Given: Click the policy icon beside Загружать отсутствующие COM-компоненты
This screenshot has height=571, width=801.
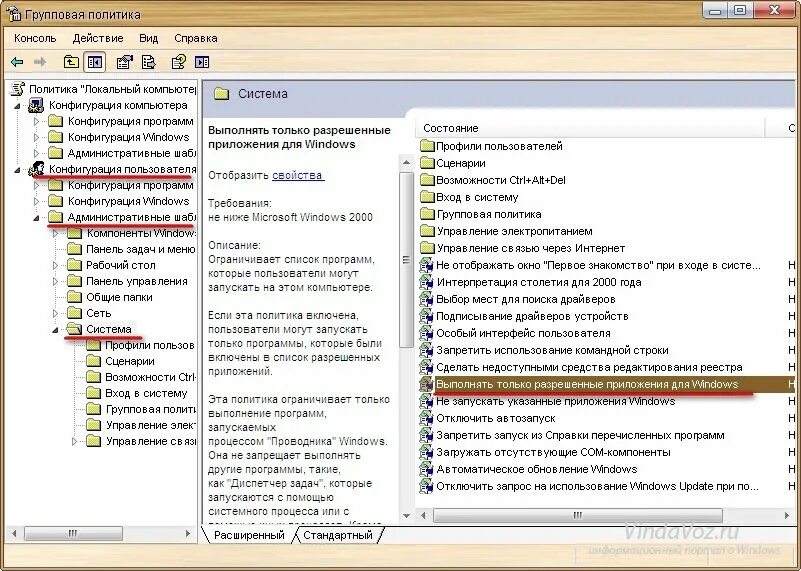Looking at the screenshot, I should coord(426,453).
